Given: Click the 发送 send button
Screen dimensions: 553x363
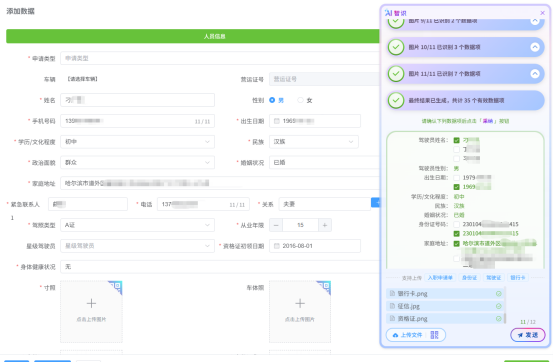Looking at the screenshot, I should 528,335.
